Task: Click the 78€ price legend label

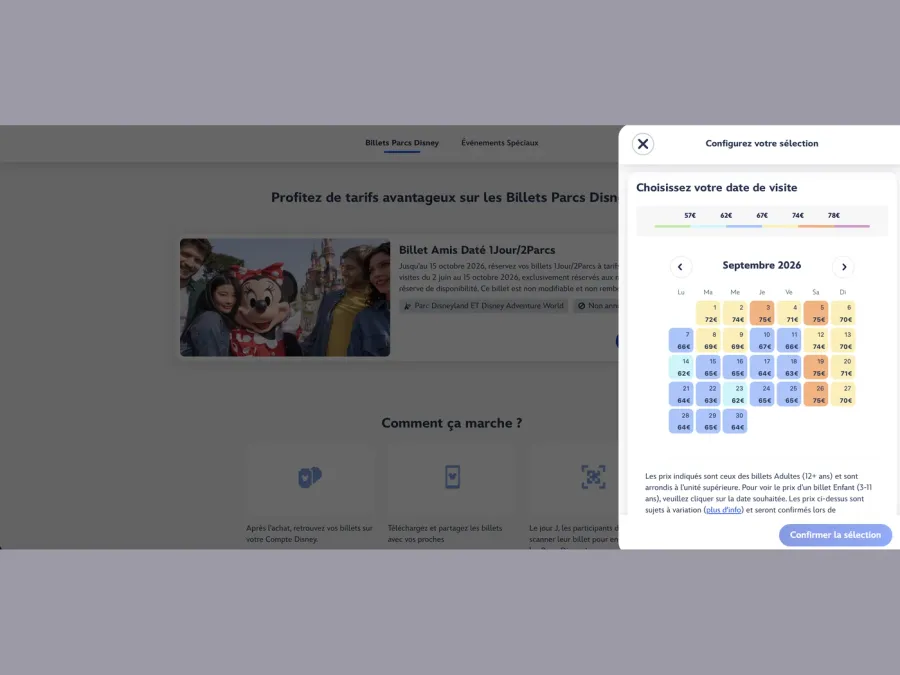Action: click(x=833, y=215)
